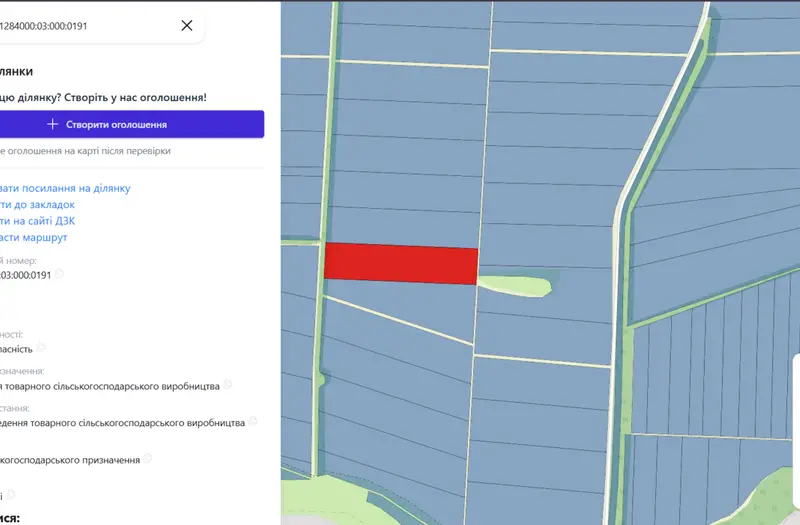
Task: Open the маршрут route link
Action: tap(34, 237)
